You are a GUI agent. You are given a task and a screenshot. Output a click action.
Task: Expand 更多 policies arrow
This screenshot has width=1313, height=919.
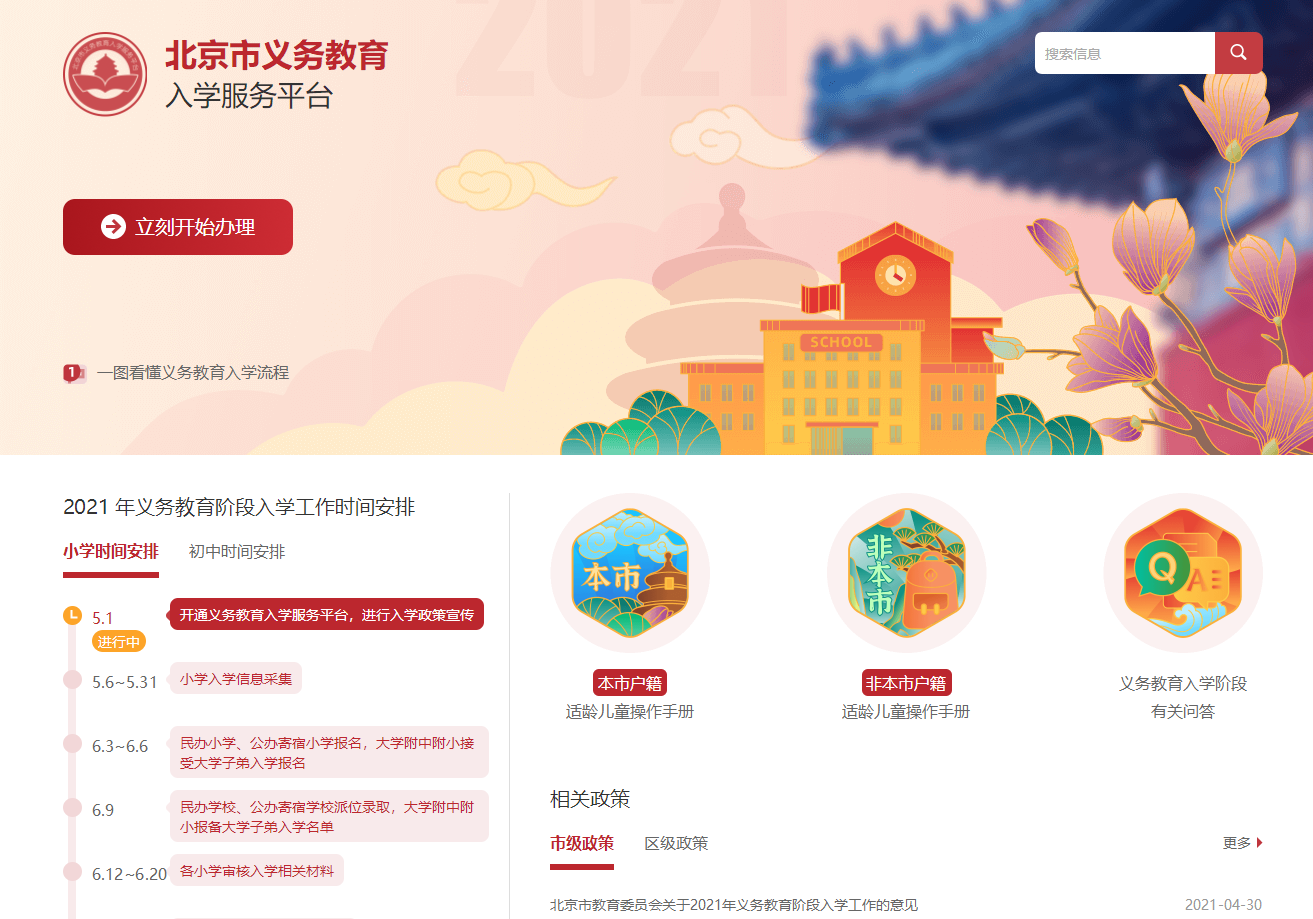[x=1260, y=843]
